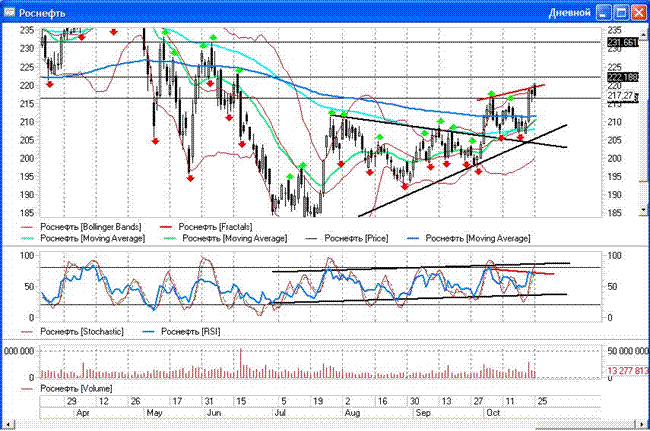Select the cyan Moving Average legend entry
Viewport: 650px width, 431px height.
point(83,238)
